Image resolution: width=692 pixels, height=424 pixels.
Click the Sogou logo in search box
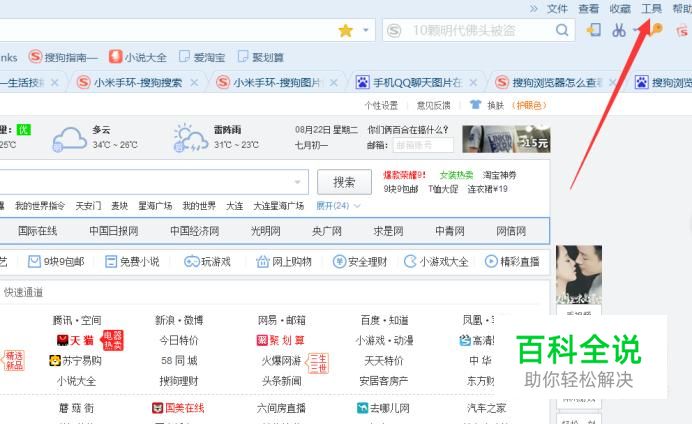[394, 30]
